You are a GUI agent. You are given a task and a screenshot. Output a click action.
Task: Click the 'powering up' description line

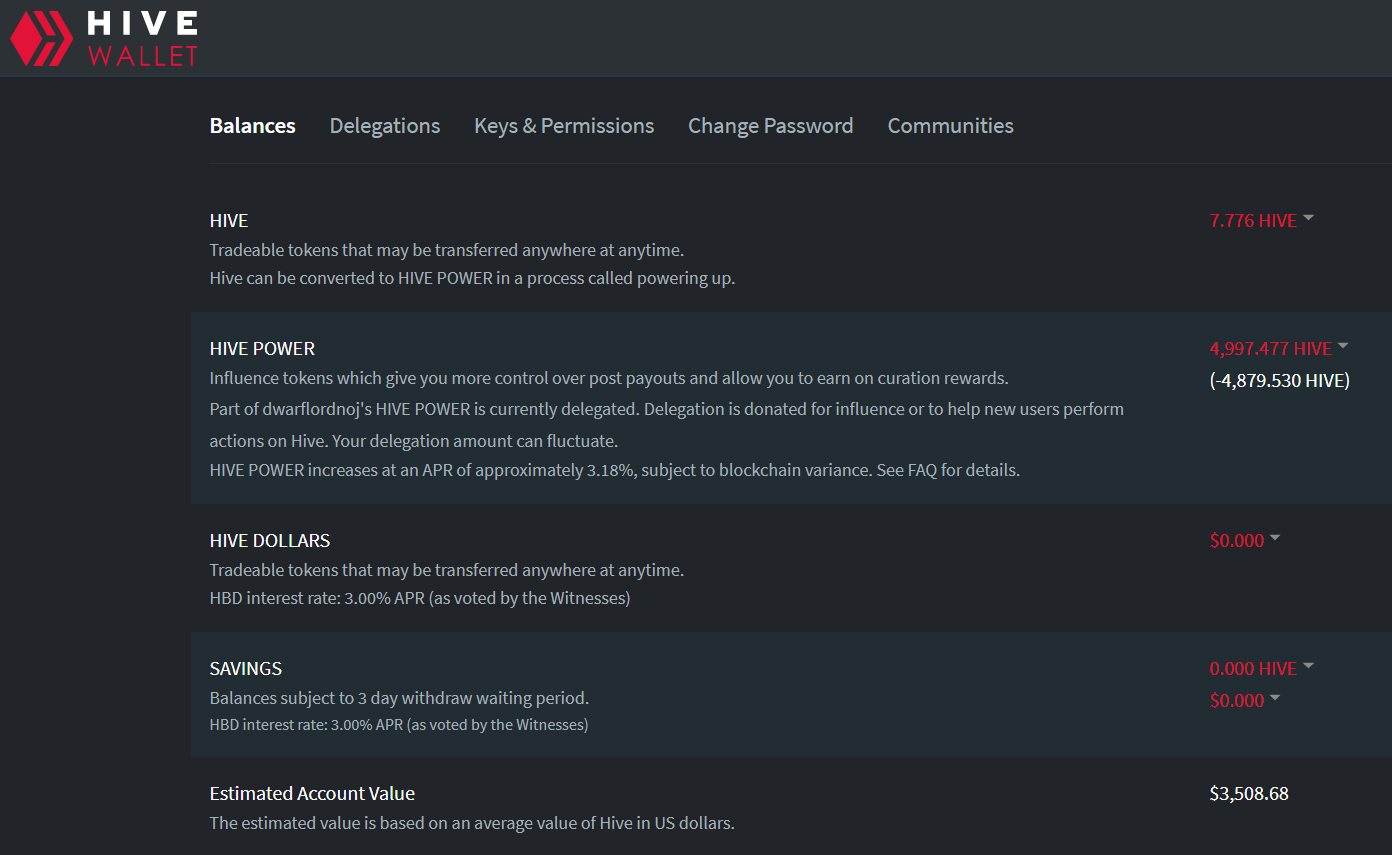472,278
